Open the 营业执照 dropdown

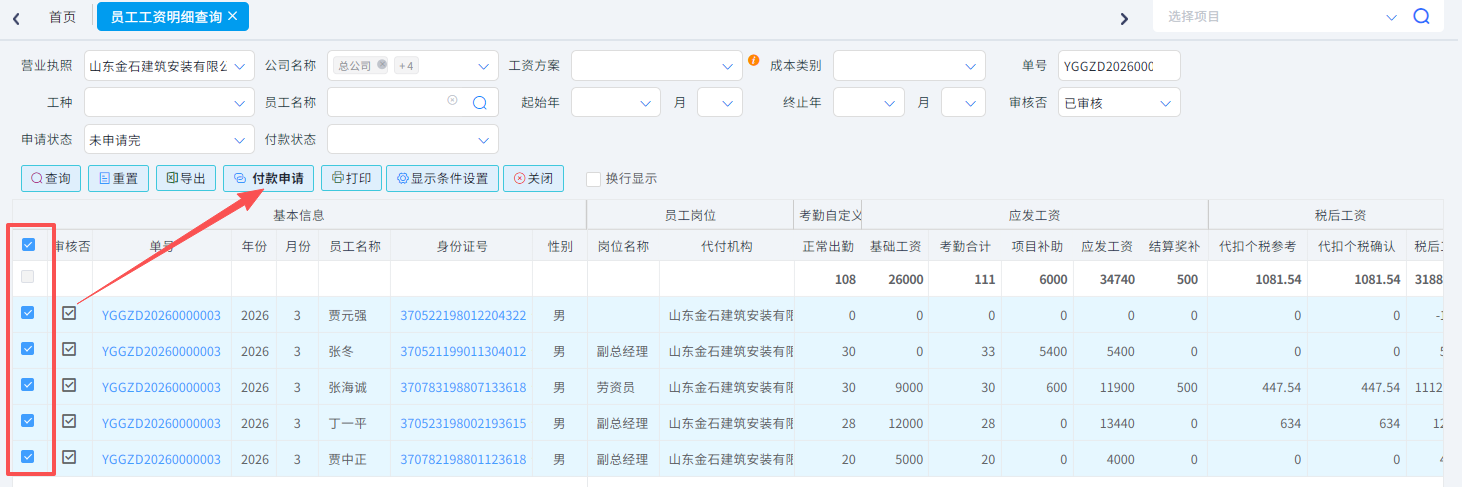pos(169,66)
